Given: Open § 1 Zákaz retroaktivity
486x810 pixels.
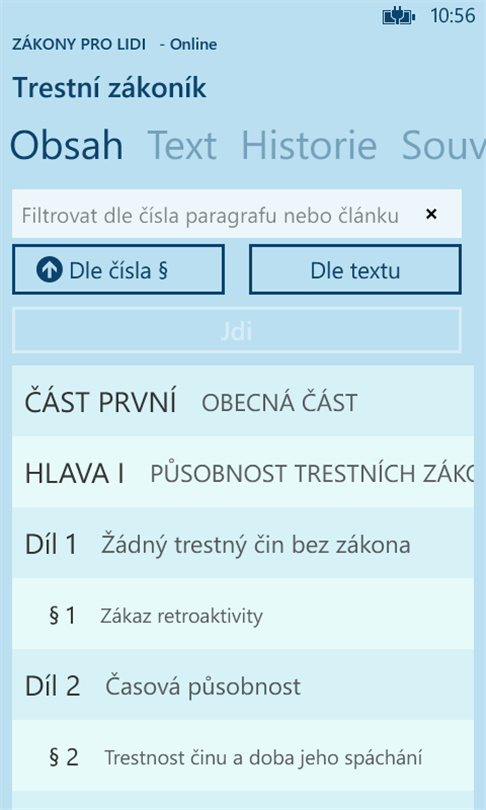Looking at the screenshot, I should 243,614.
